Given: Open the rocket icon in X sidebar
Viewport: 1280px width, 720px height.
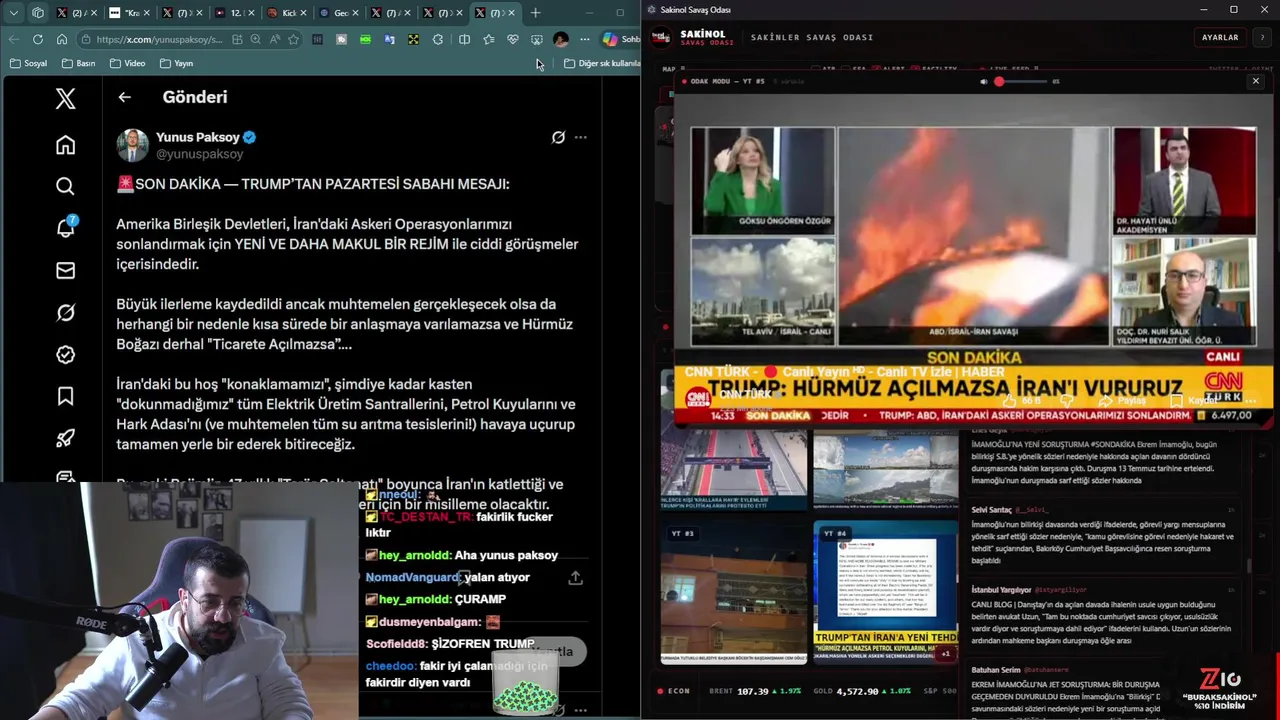Looking at the screenshot, I should point(65,438).
